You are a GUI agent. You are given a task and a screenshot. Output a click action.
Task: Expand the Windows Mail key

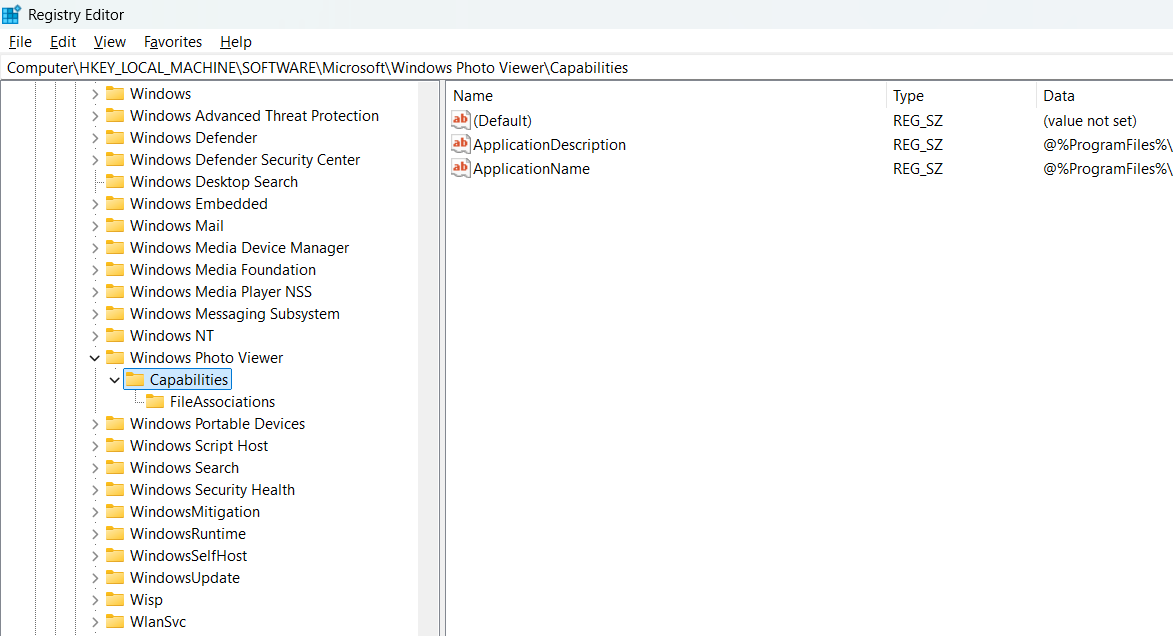pyautogui.click(x=95, y=226)
